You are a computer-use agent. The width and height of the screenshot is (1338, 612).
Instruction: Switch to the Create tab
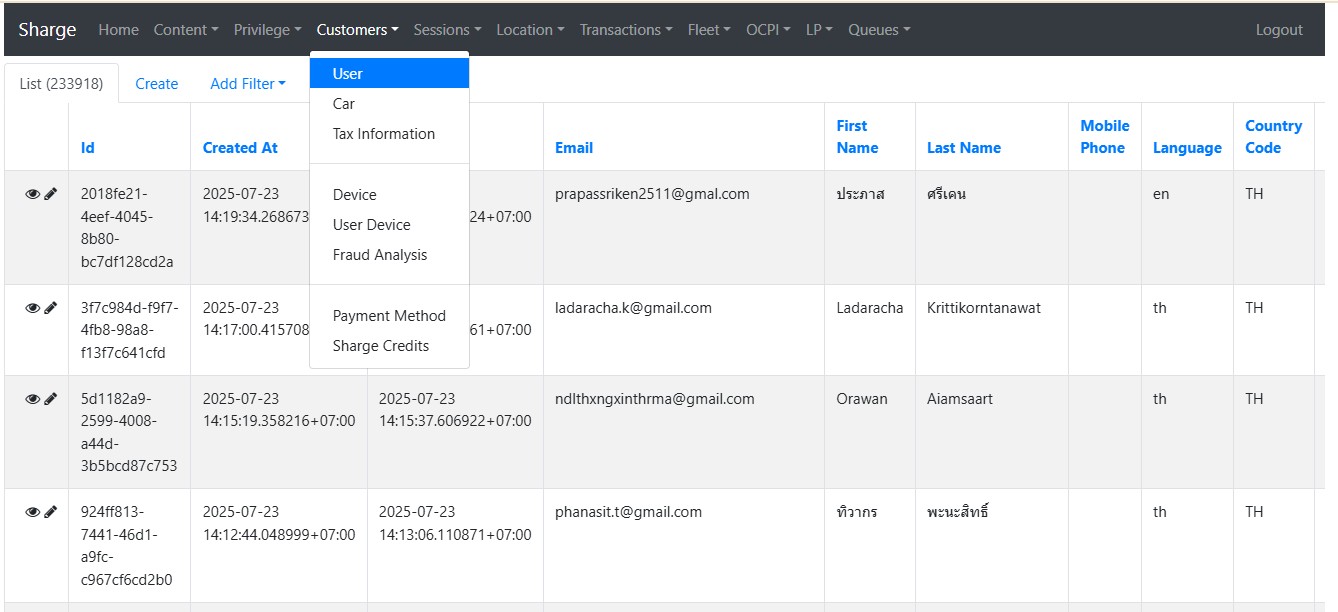[156, 84]
